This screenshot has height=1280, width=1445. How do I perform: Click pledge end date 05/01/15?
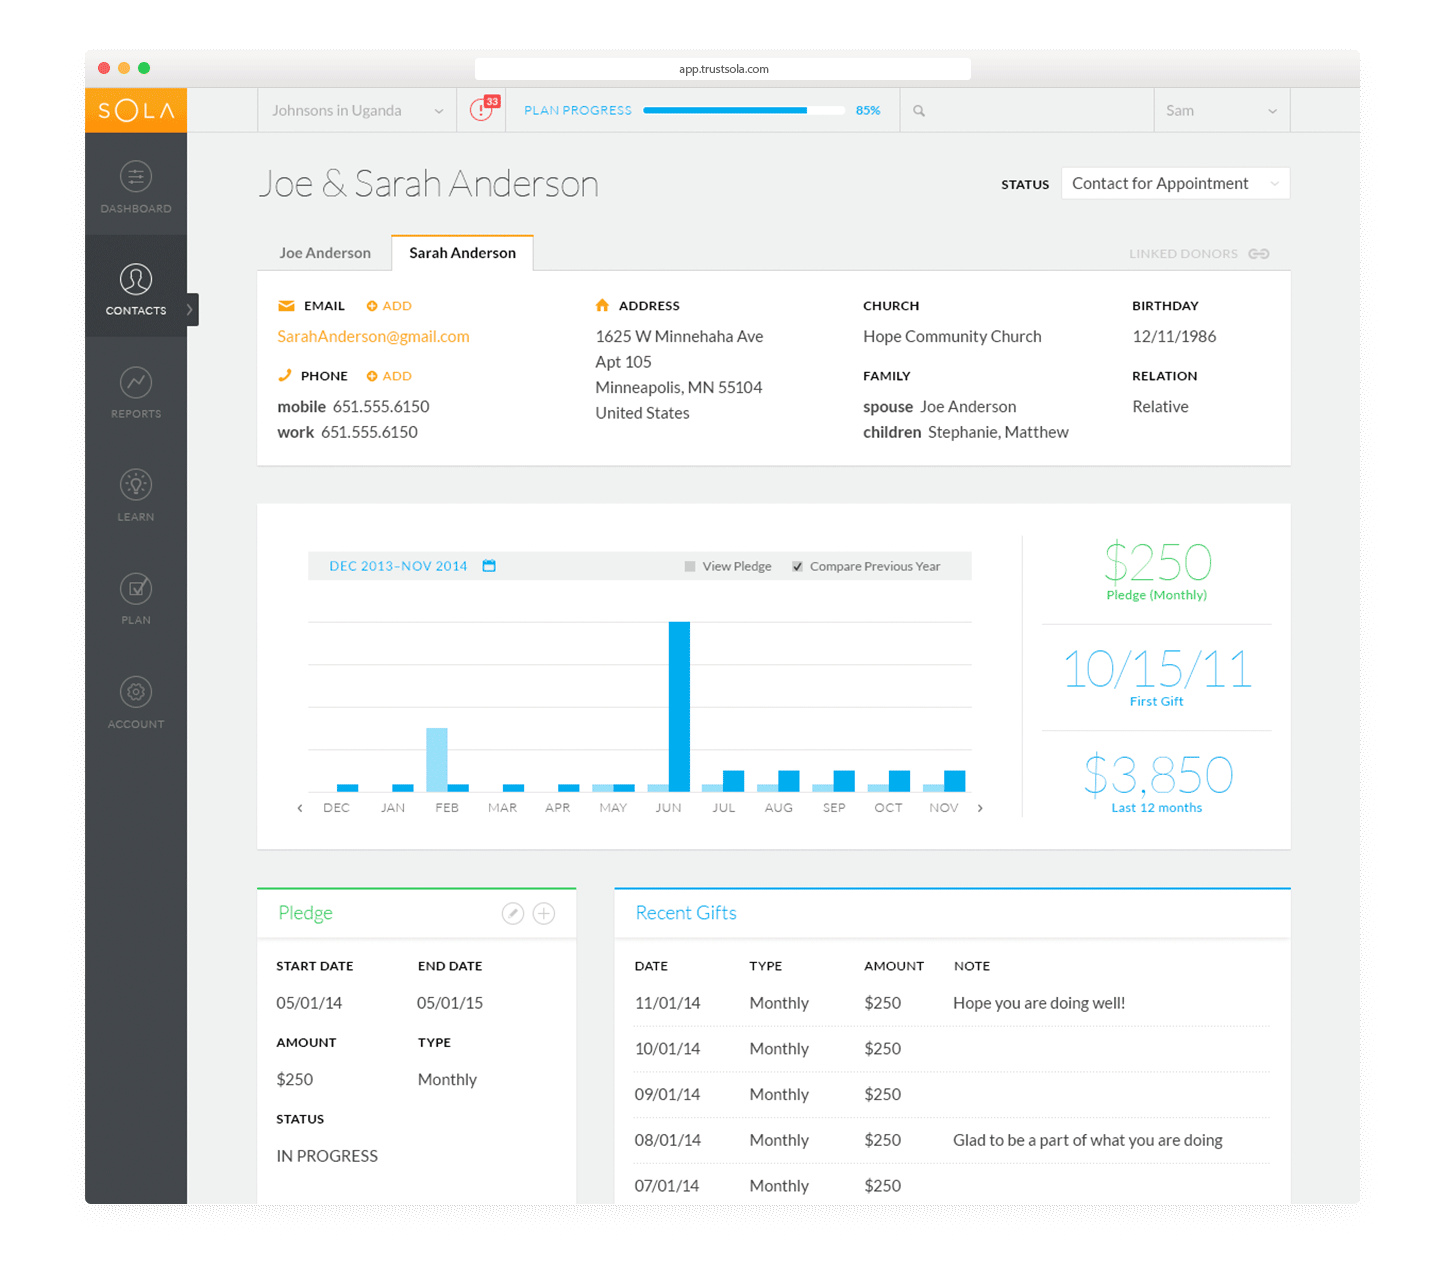point(450,1003)
